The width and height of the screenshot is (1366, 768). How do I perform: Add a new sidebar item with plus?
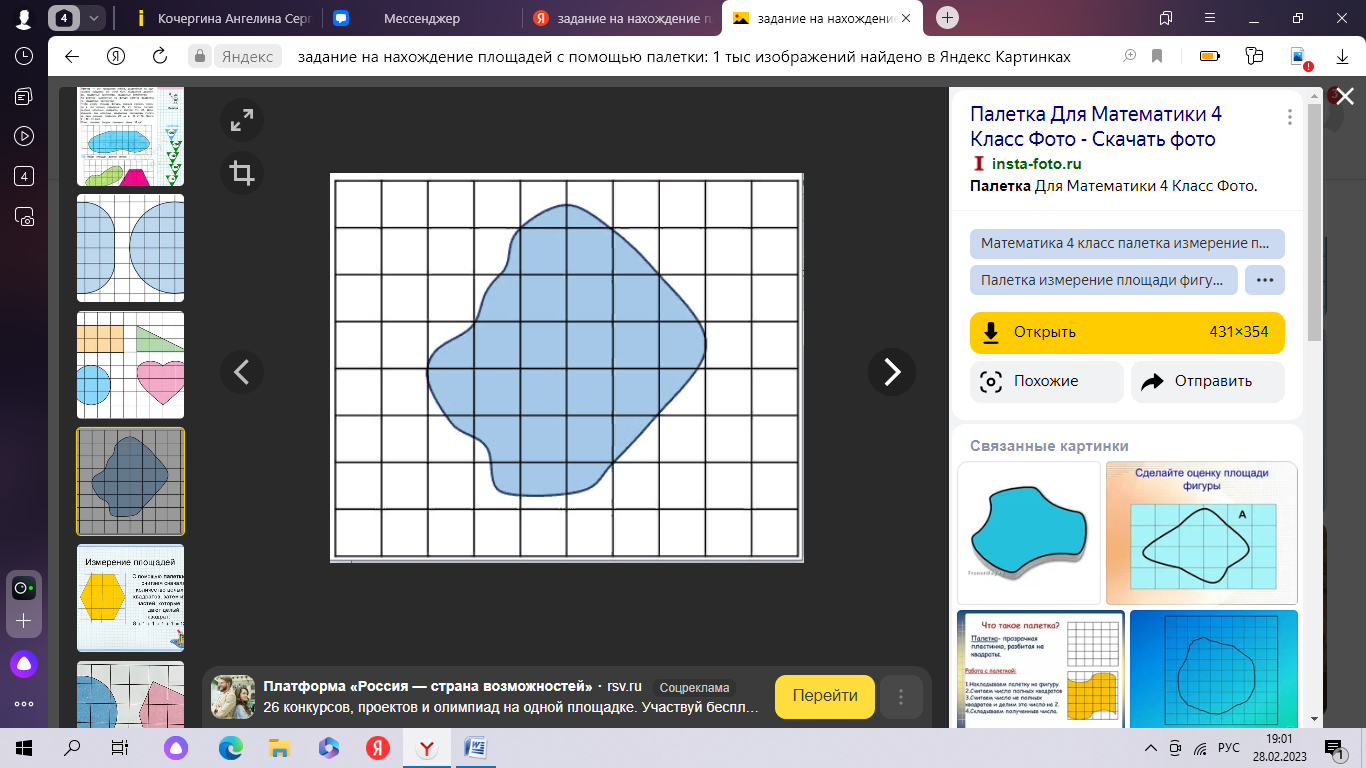[x=24, y=621]
